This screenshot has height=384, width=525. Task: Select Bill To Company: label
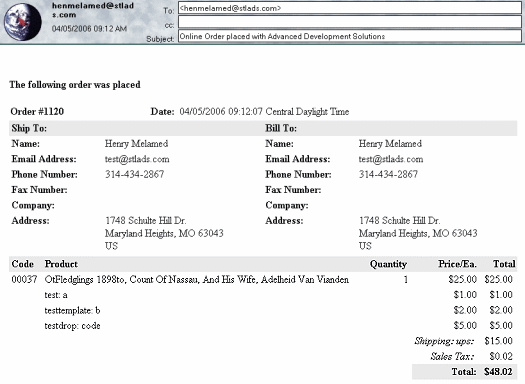[287, 205]
